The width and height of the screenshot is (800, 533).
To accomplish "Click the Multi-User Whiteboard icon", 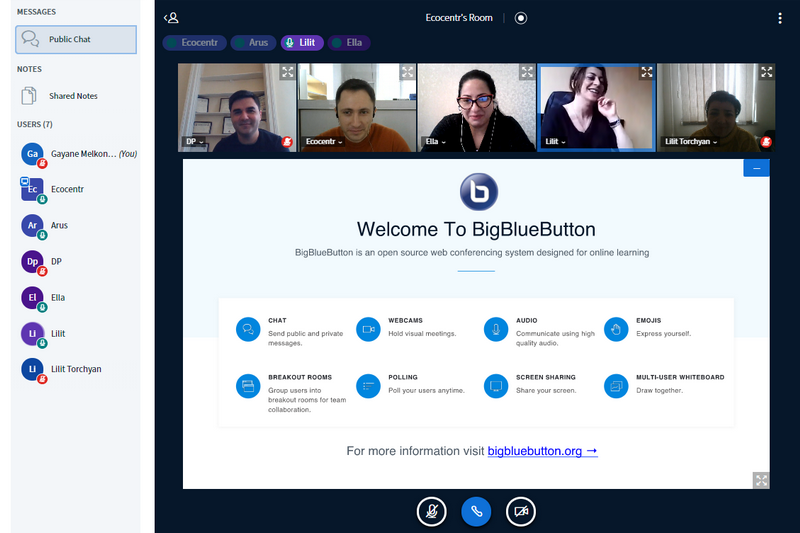I will click(616, 386).
